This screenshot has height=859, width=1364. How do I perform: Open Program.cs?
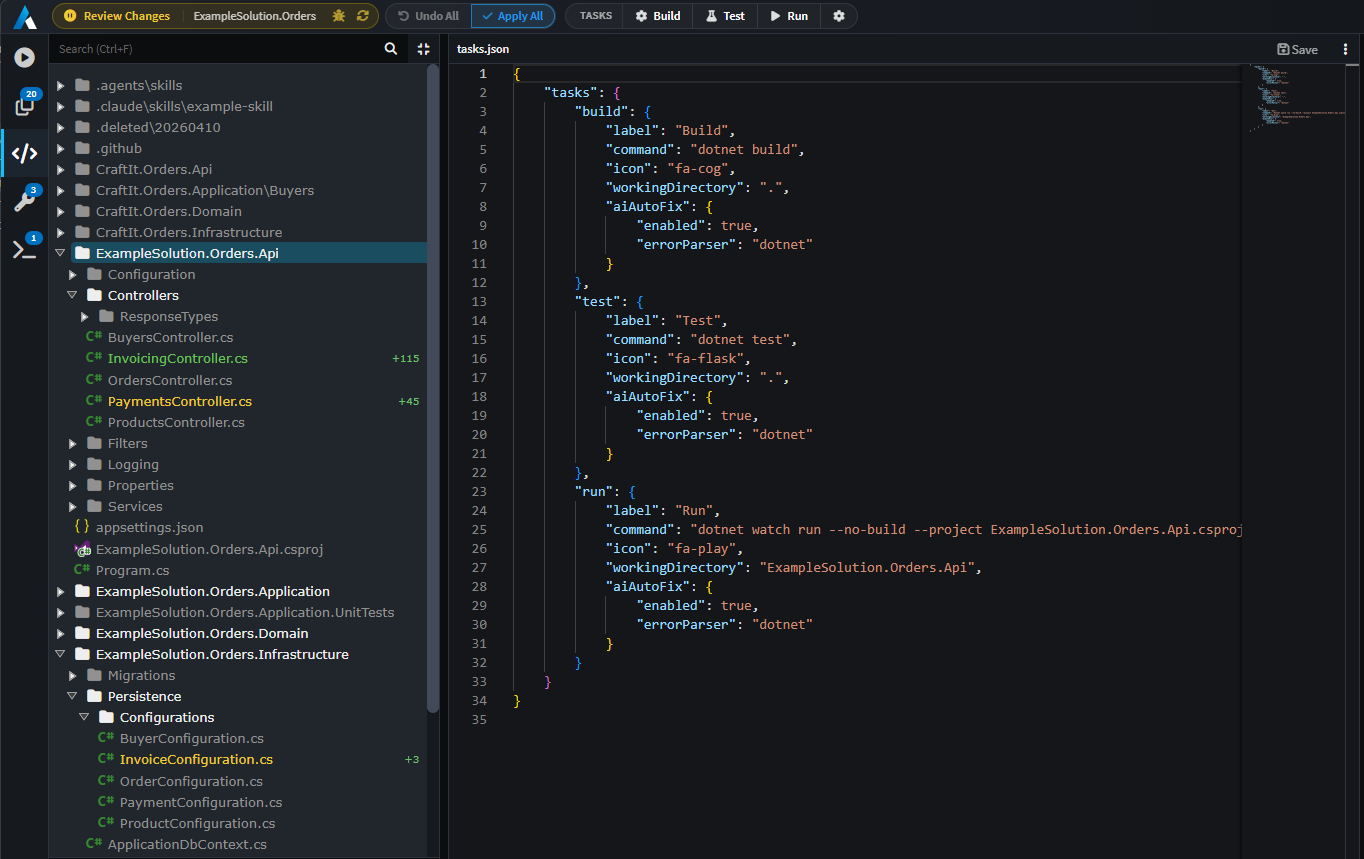pos(132,570)
